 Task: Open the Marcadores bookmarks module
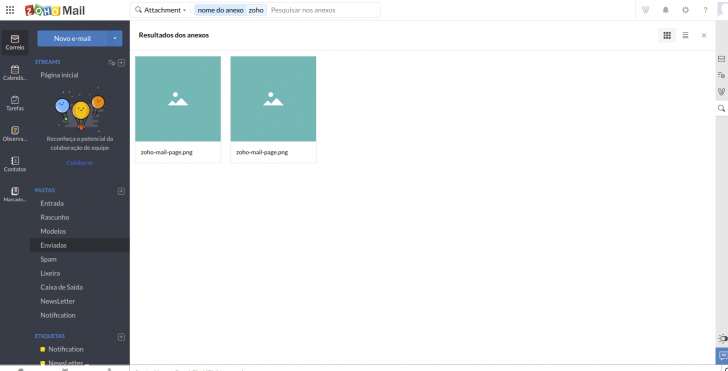tap(15, 194)
